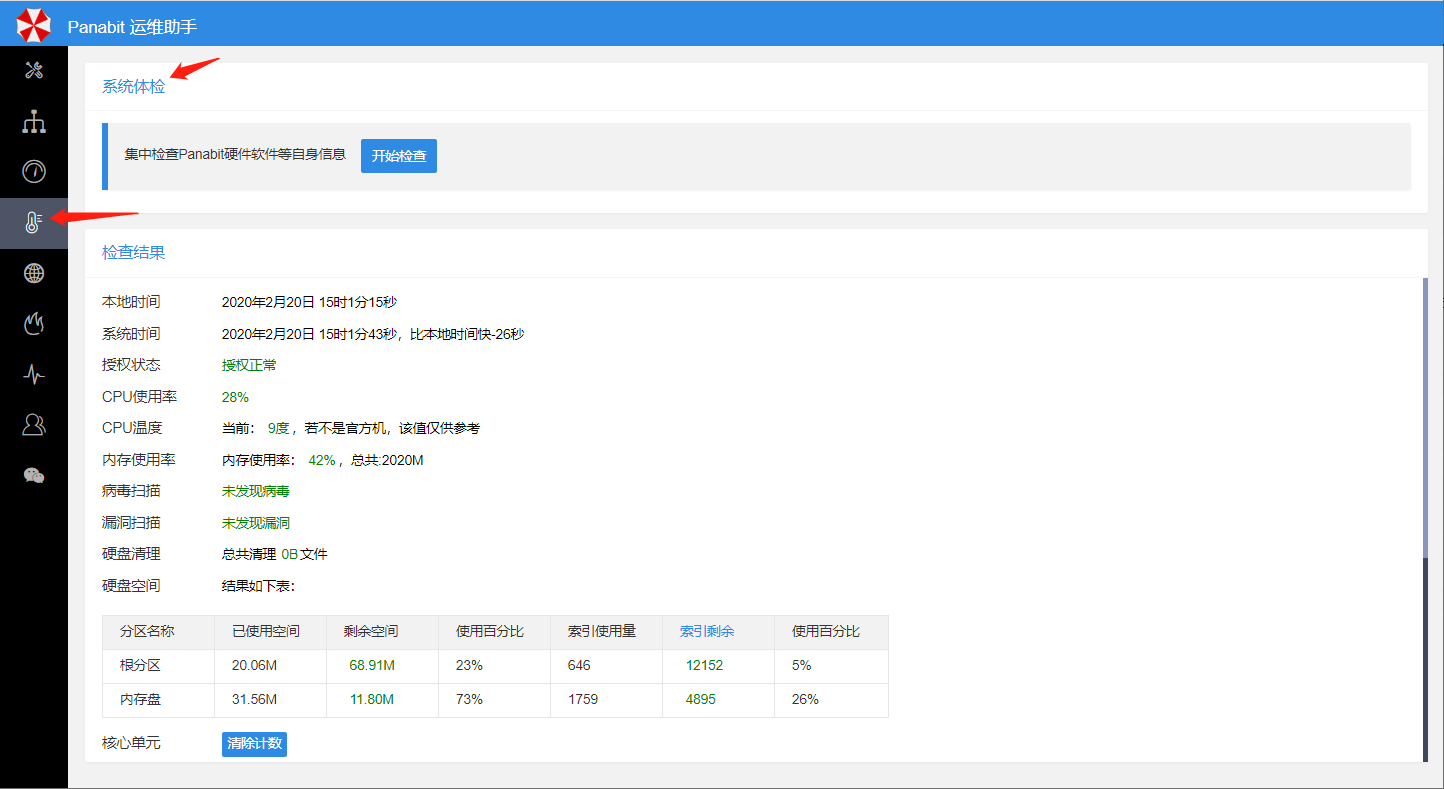Click the 检查结果 section heading

coord(133,253)
